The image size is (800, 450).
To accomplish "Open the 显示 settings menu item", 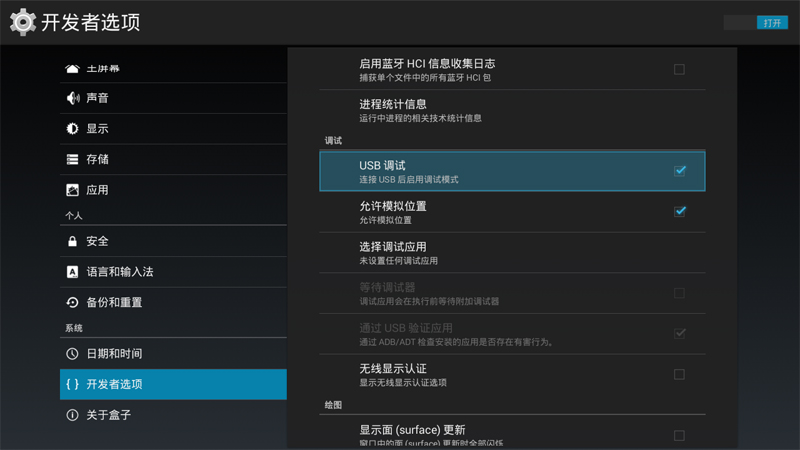I will pos(173,129).
